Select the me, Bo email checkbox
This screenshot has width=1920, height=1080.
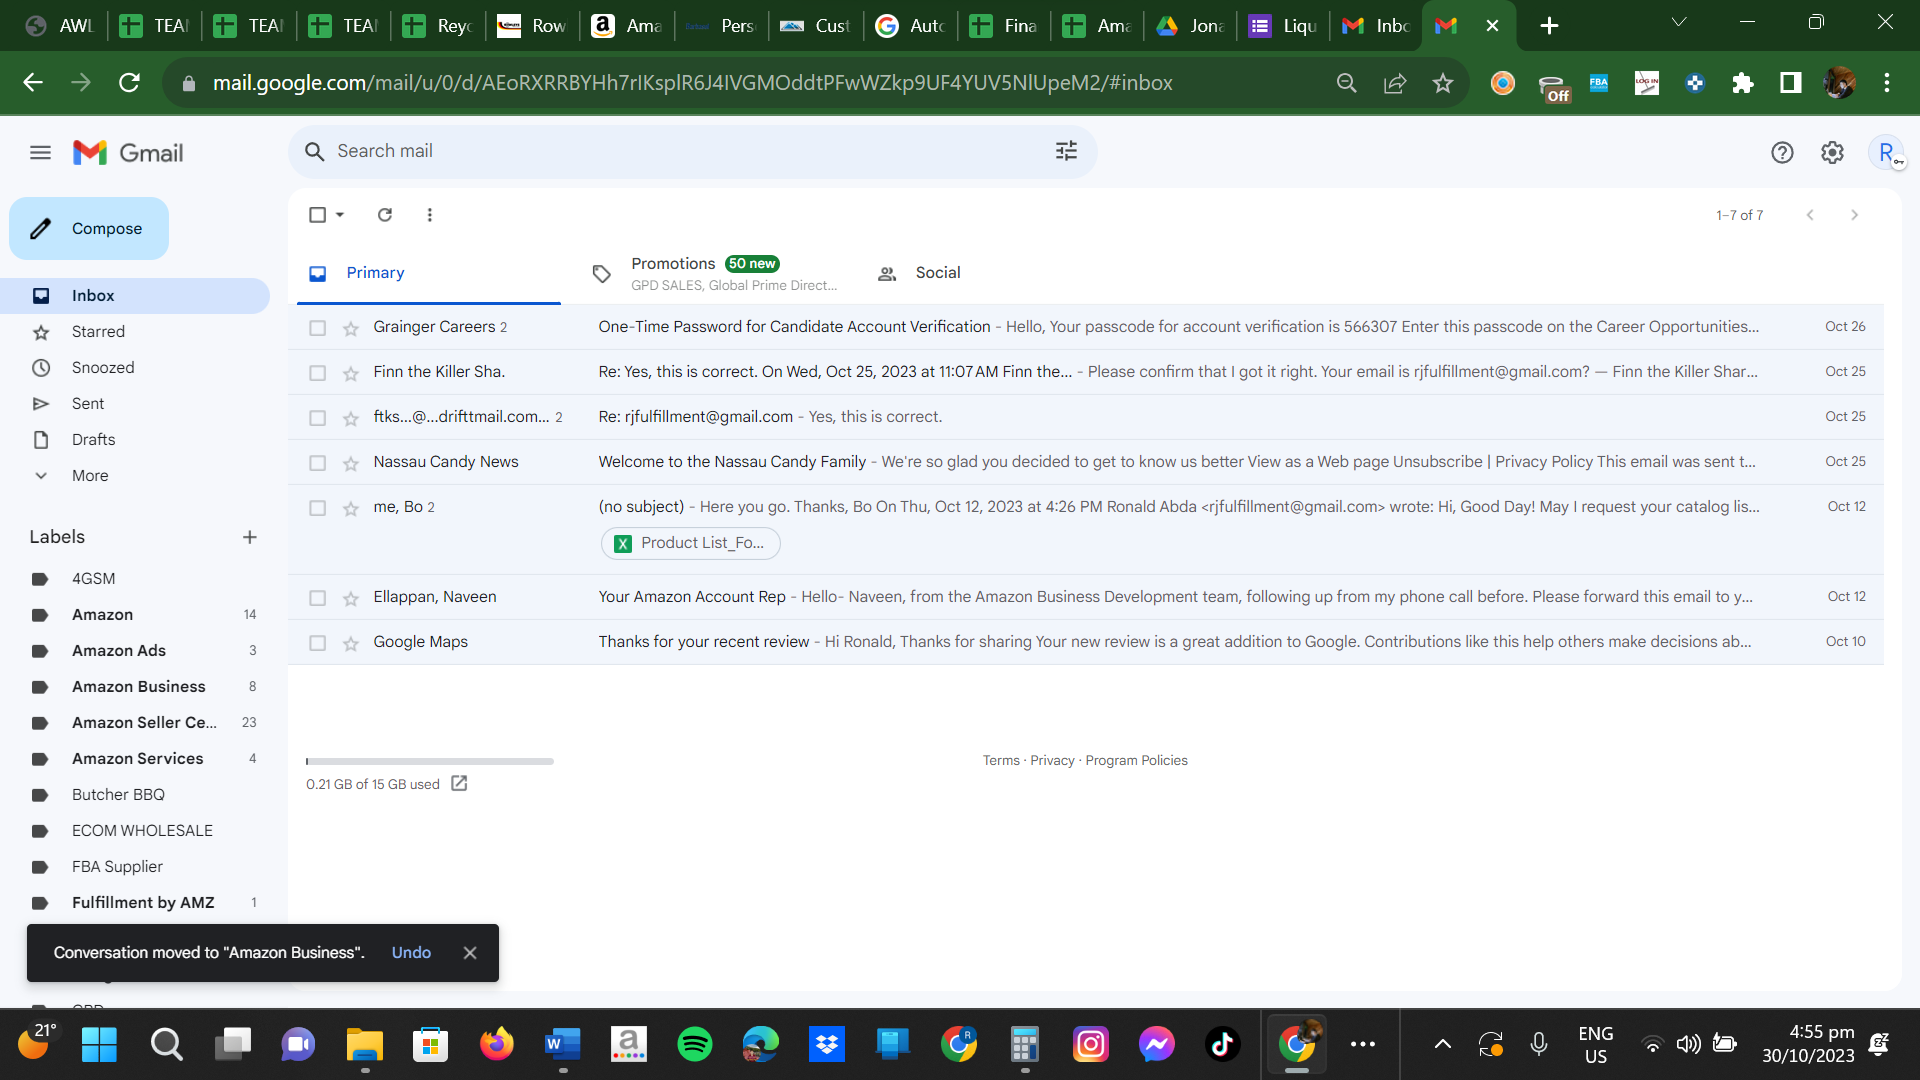[x=318, y=508]
